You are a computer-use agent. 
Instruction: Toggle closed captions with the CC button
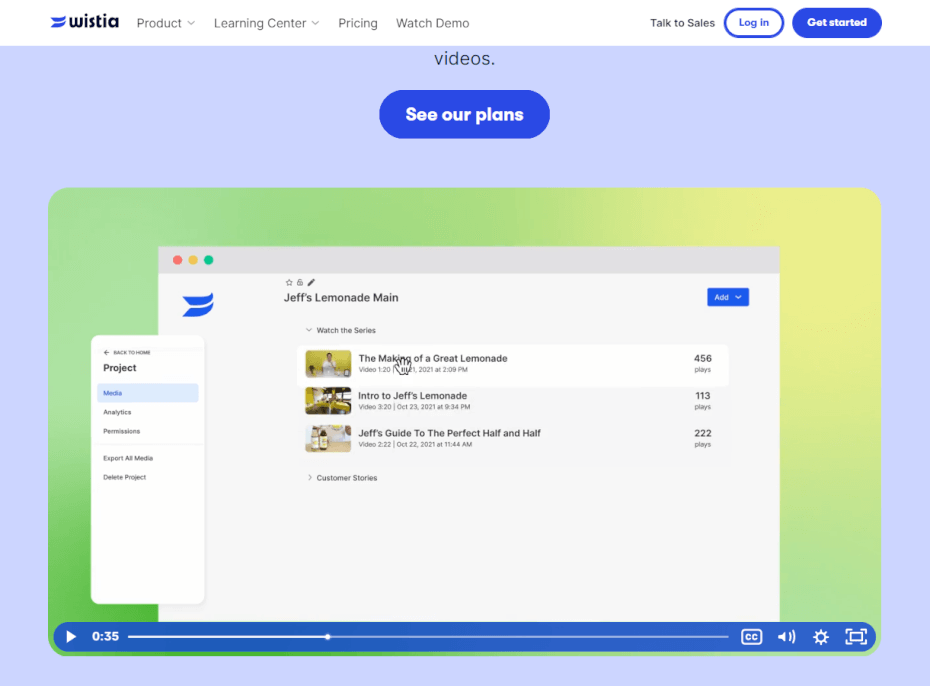pos(751,637)
